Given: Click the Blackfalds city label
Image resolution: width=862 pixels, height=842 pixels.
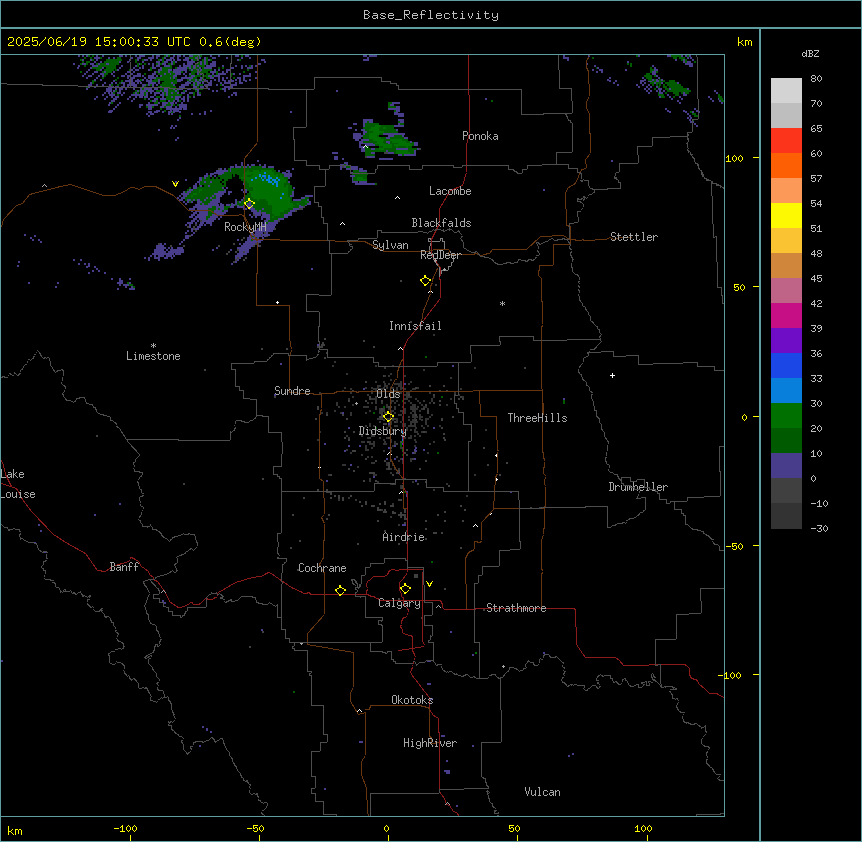Looking at the screenshot, I should click(x=441, y=223).
